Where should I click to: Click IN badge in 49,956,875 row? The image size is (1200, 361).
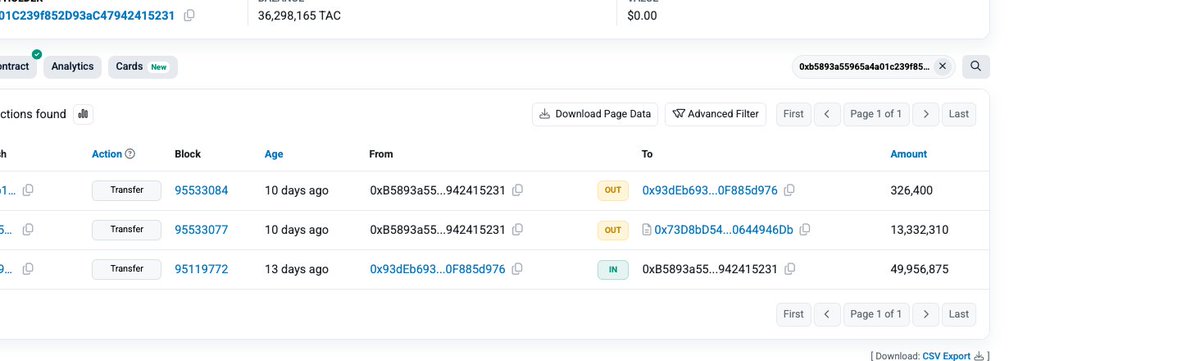click(613, 269)
